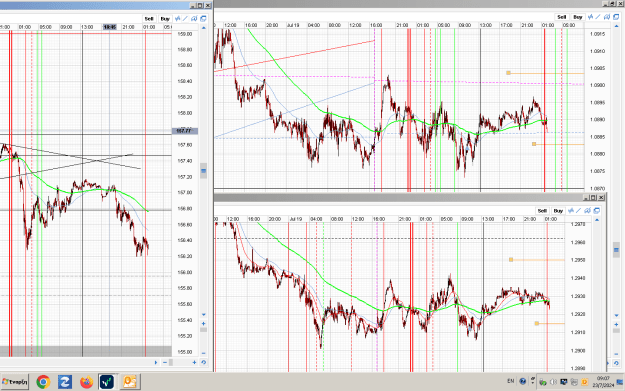625x391 pixels.
Task: Click down arrow on far-right scale strip
Action: pyautogui.click(x=616, y=316)
